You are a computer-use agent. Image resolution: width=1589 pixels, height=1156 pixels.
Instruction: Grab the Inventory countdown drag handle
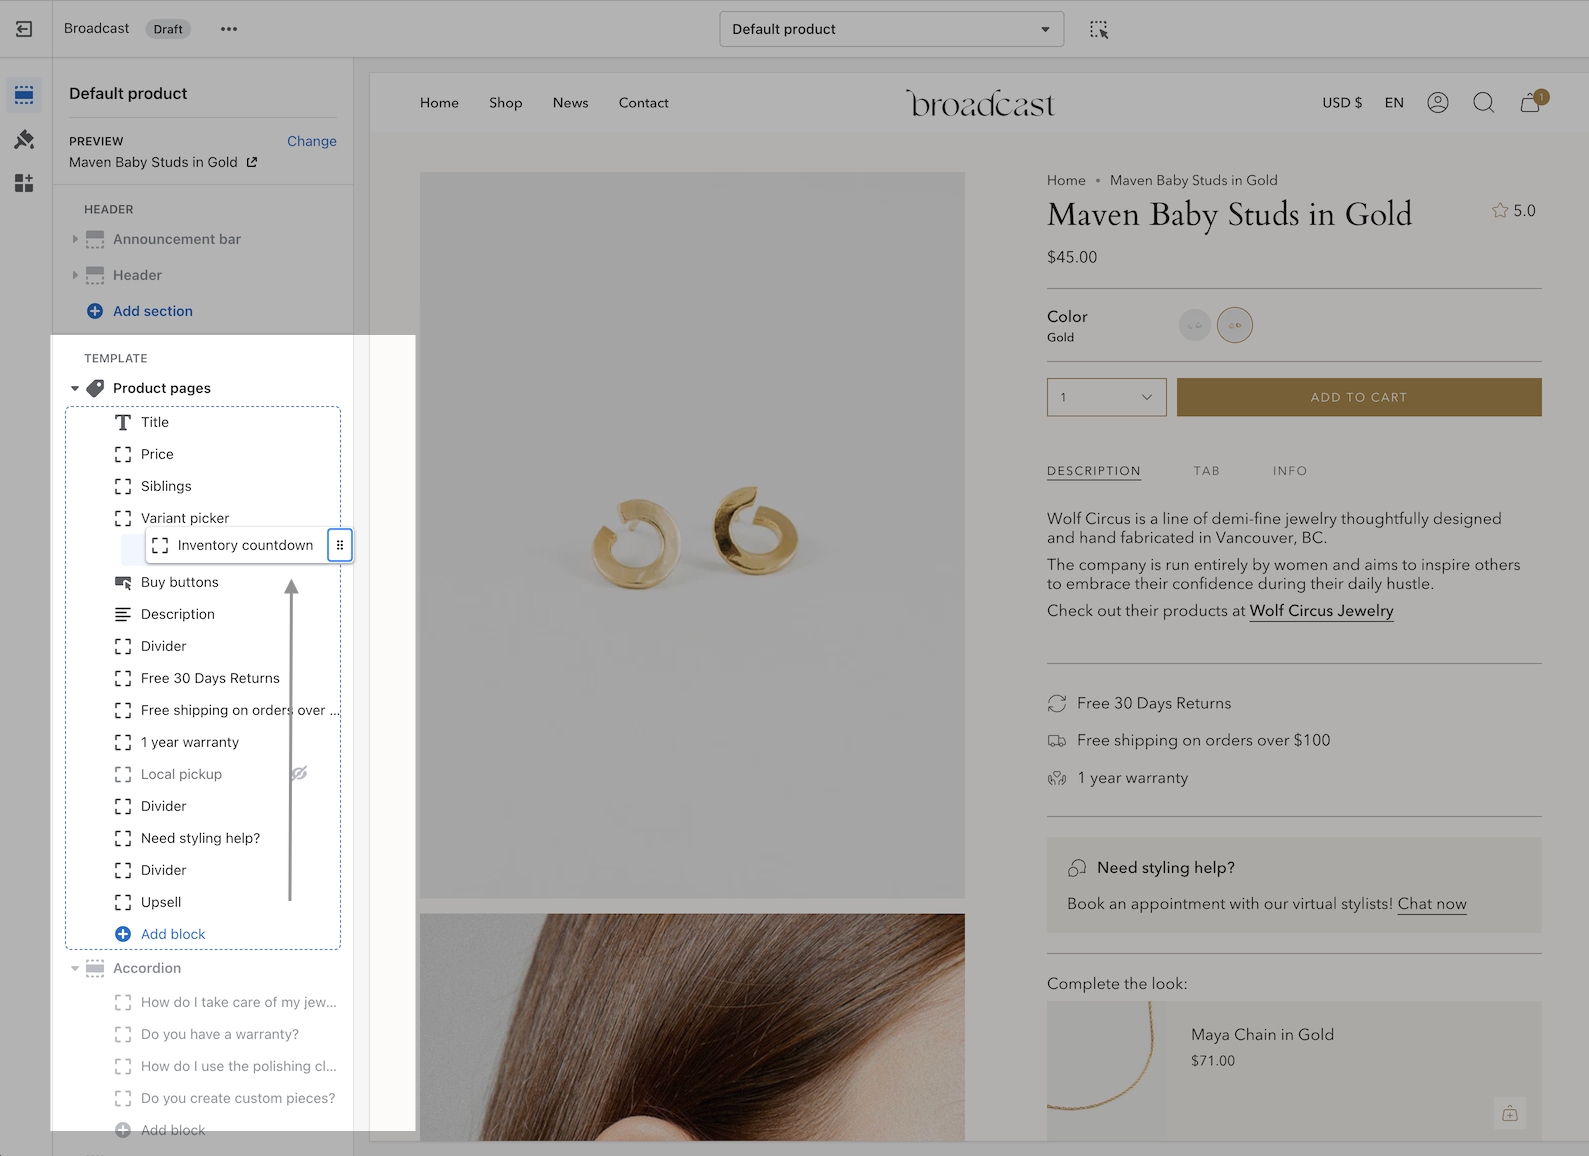tap(340, 545)
